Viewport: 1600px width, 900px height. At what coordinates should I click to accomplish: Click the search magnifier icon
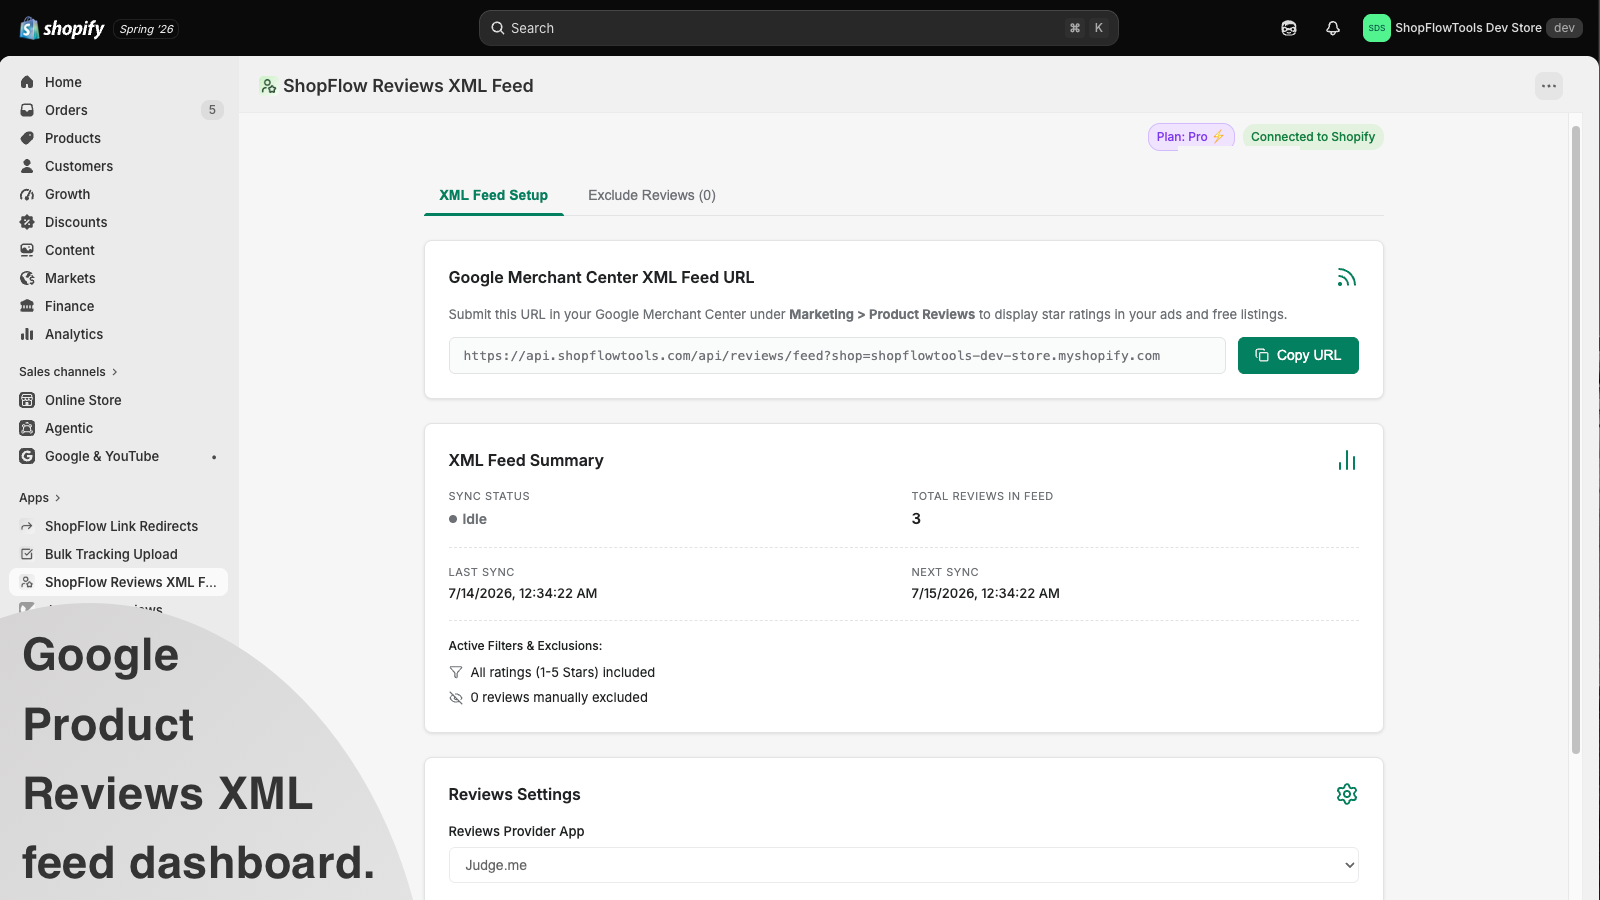[x=497, y=28]
